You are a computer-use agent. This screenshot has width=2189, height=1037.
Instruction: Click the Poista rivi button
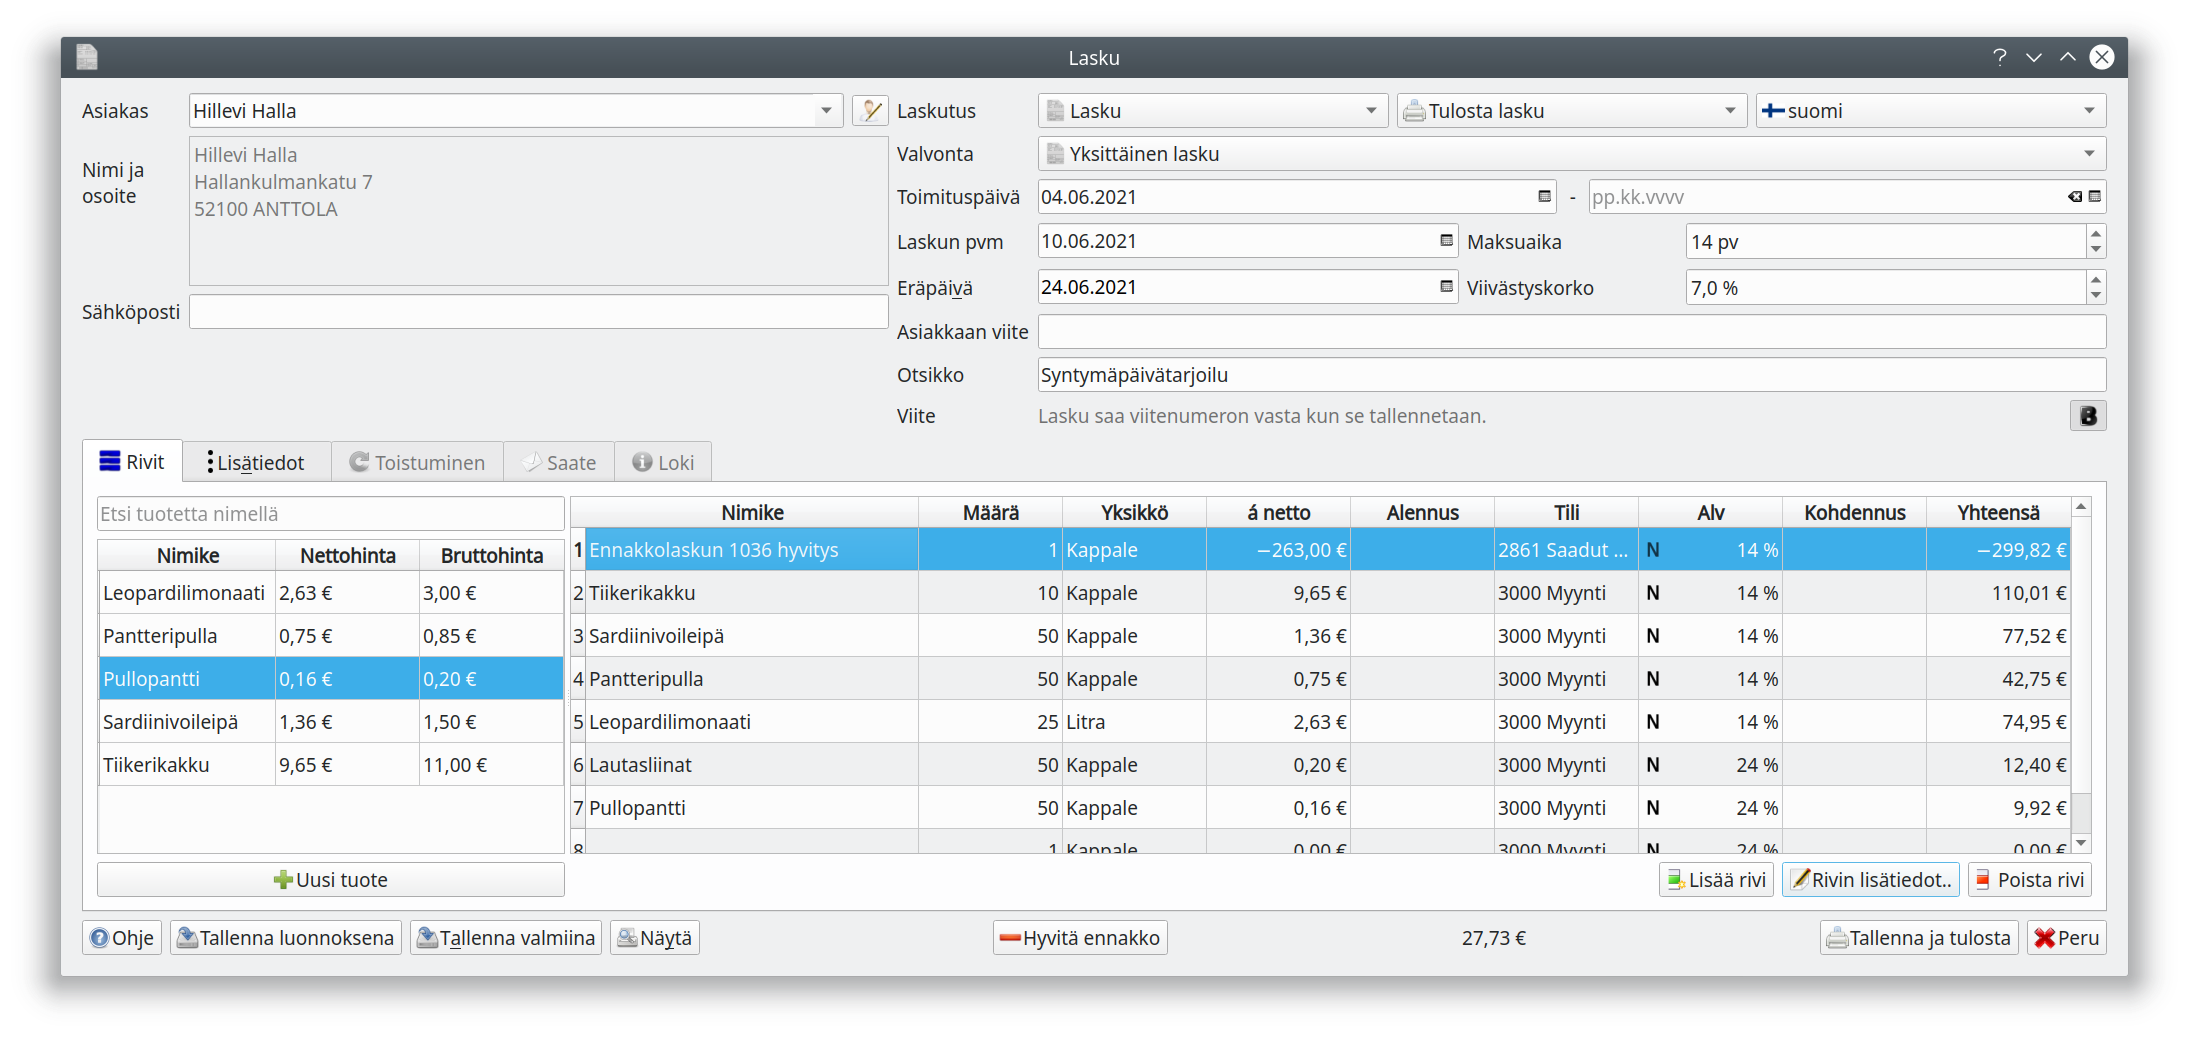[x=2030, y=880]
